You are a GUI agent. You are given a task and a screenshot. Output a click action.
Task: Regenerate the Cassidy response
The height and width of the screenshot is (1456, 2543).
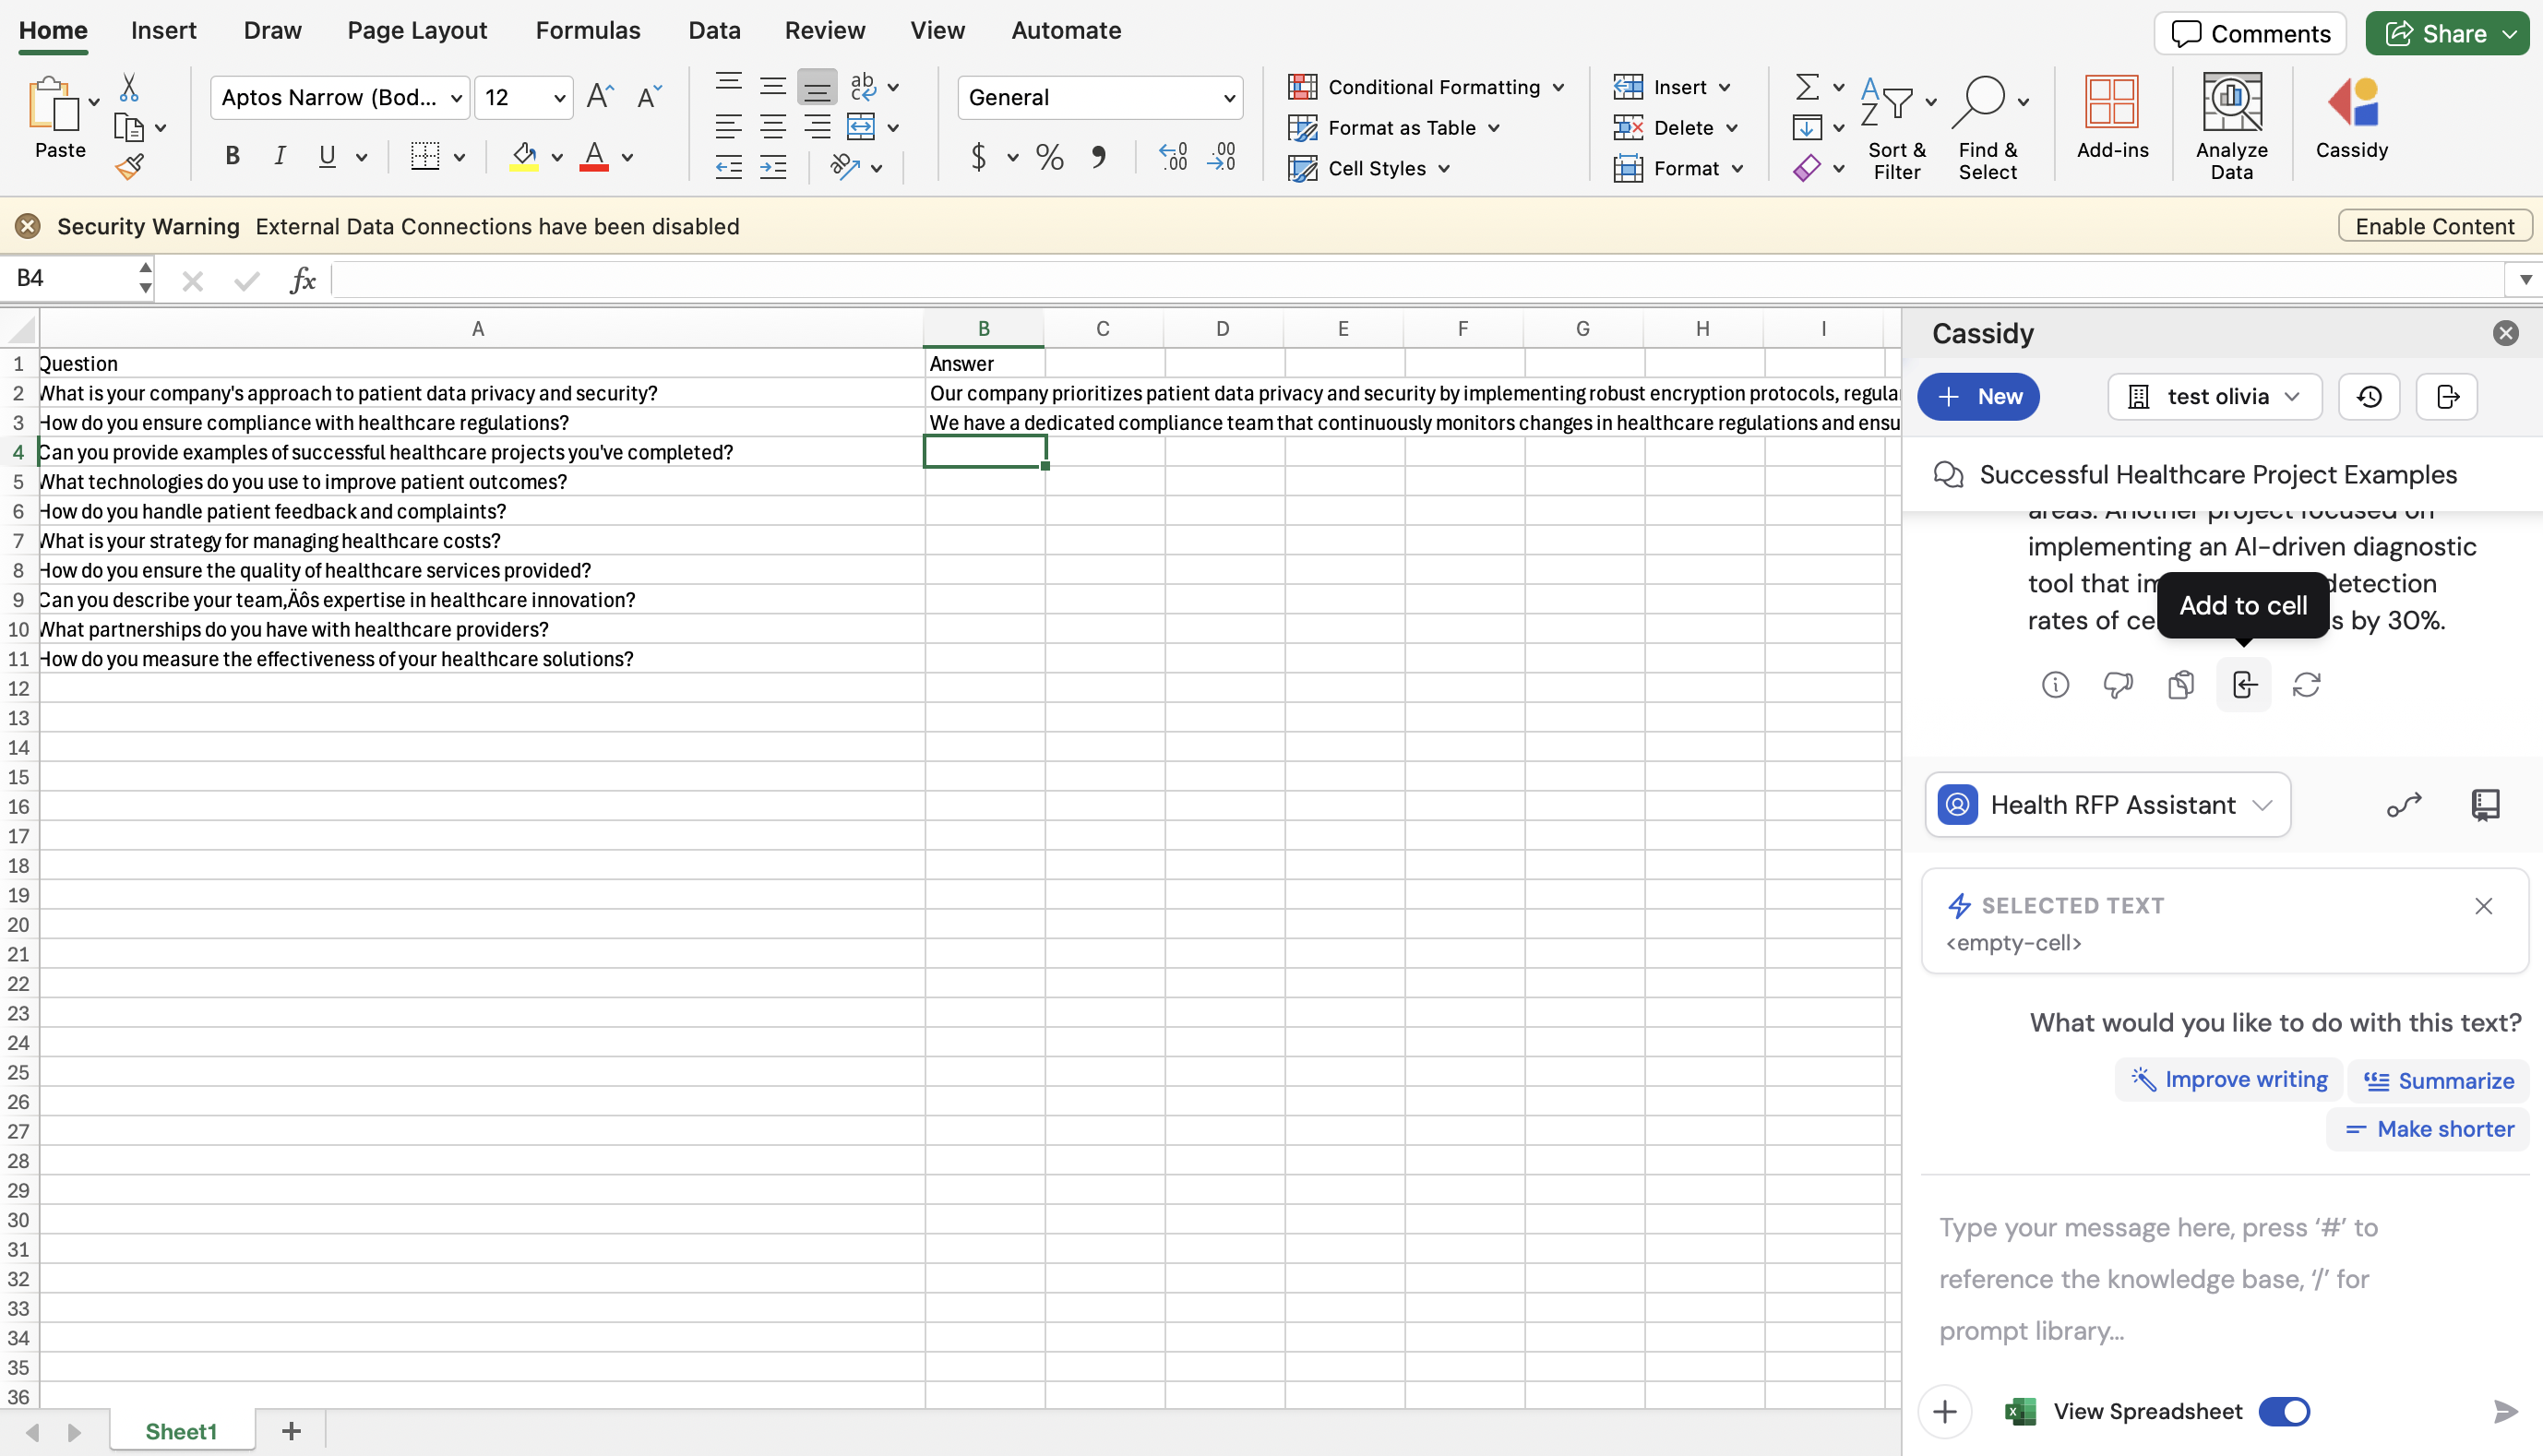click(x=2306, y=685)
